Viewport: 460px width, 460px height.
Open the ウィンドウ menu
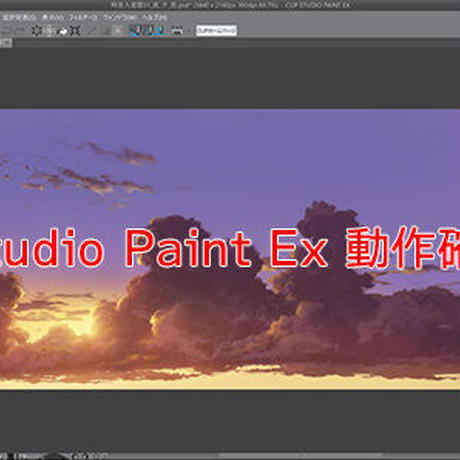pyautogui.click(x=119, y=17)
